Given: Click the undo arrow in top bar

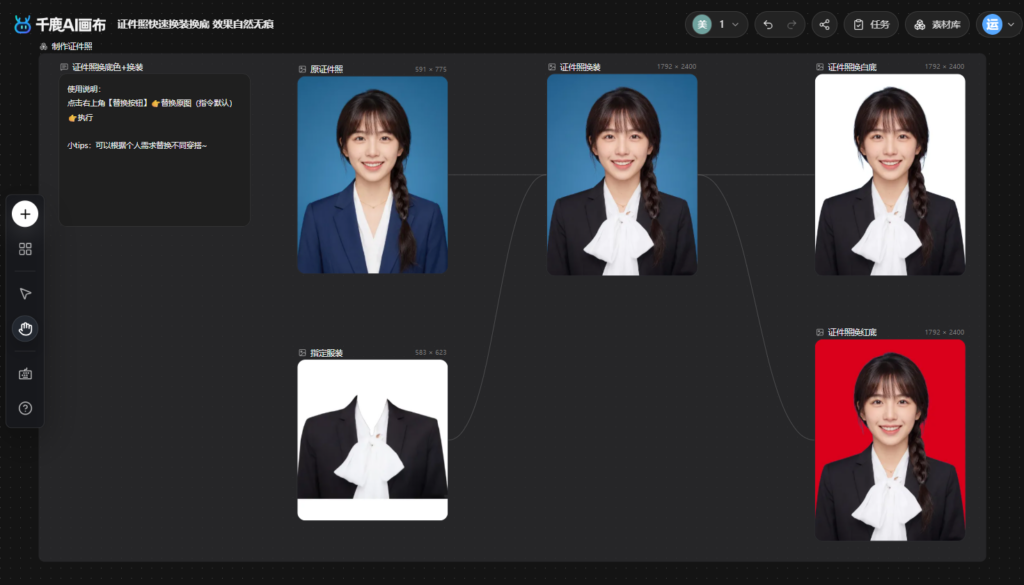Looking at the screenshot, I should pos(768,25).
